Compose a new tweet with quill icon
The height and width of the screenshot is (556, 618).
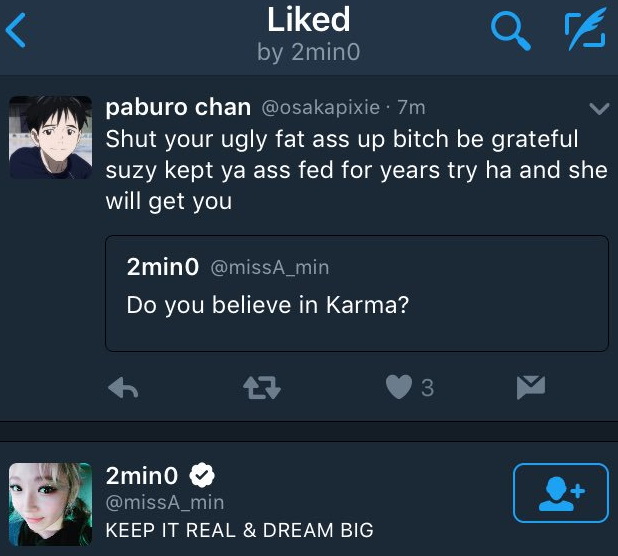click(585, 32)
